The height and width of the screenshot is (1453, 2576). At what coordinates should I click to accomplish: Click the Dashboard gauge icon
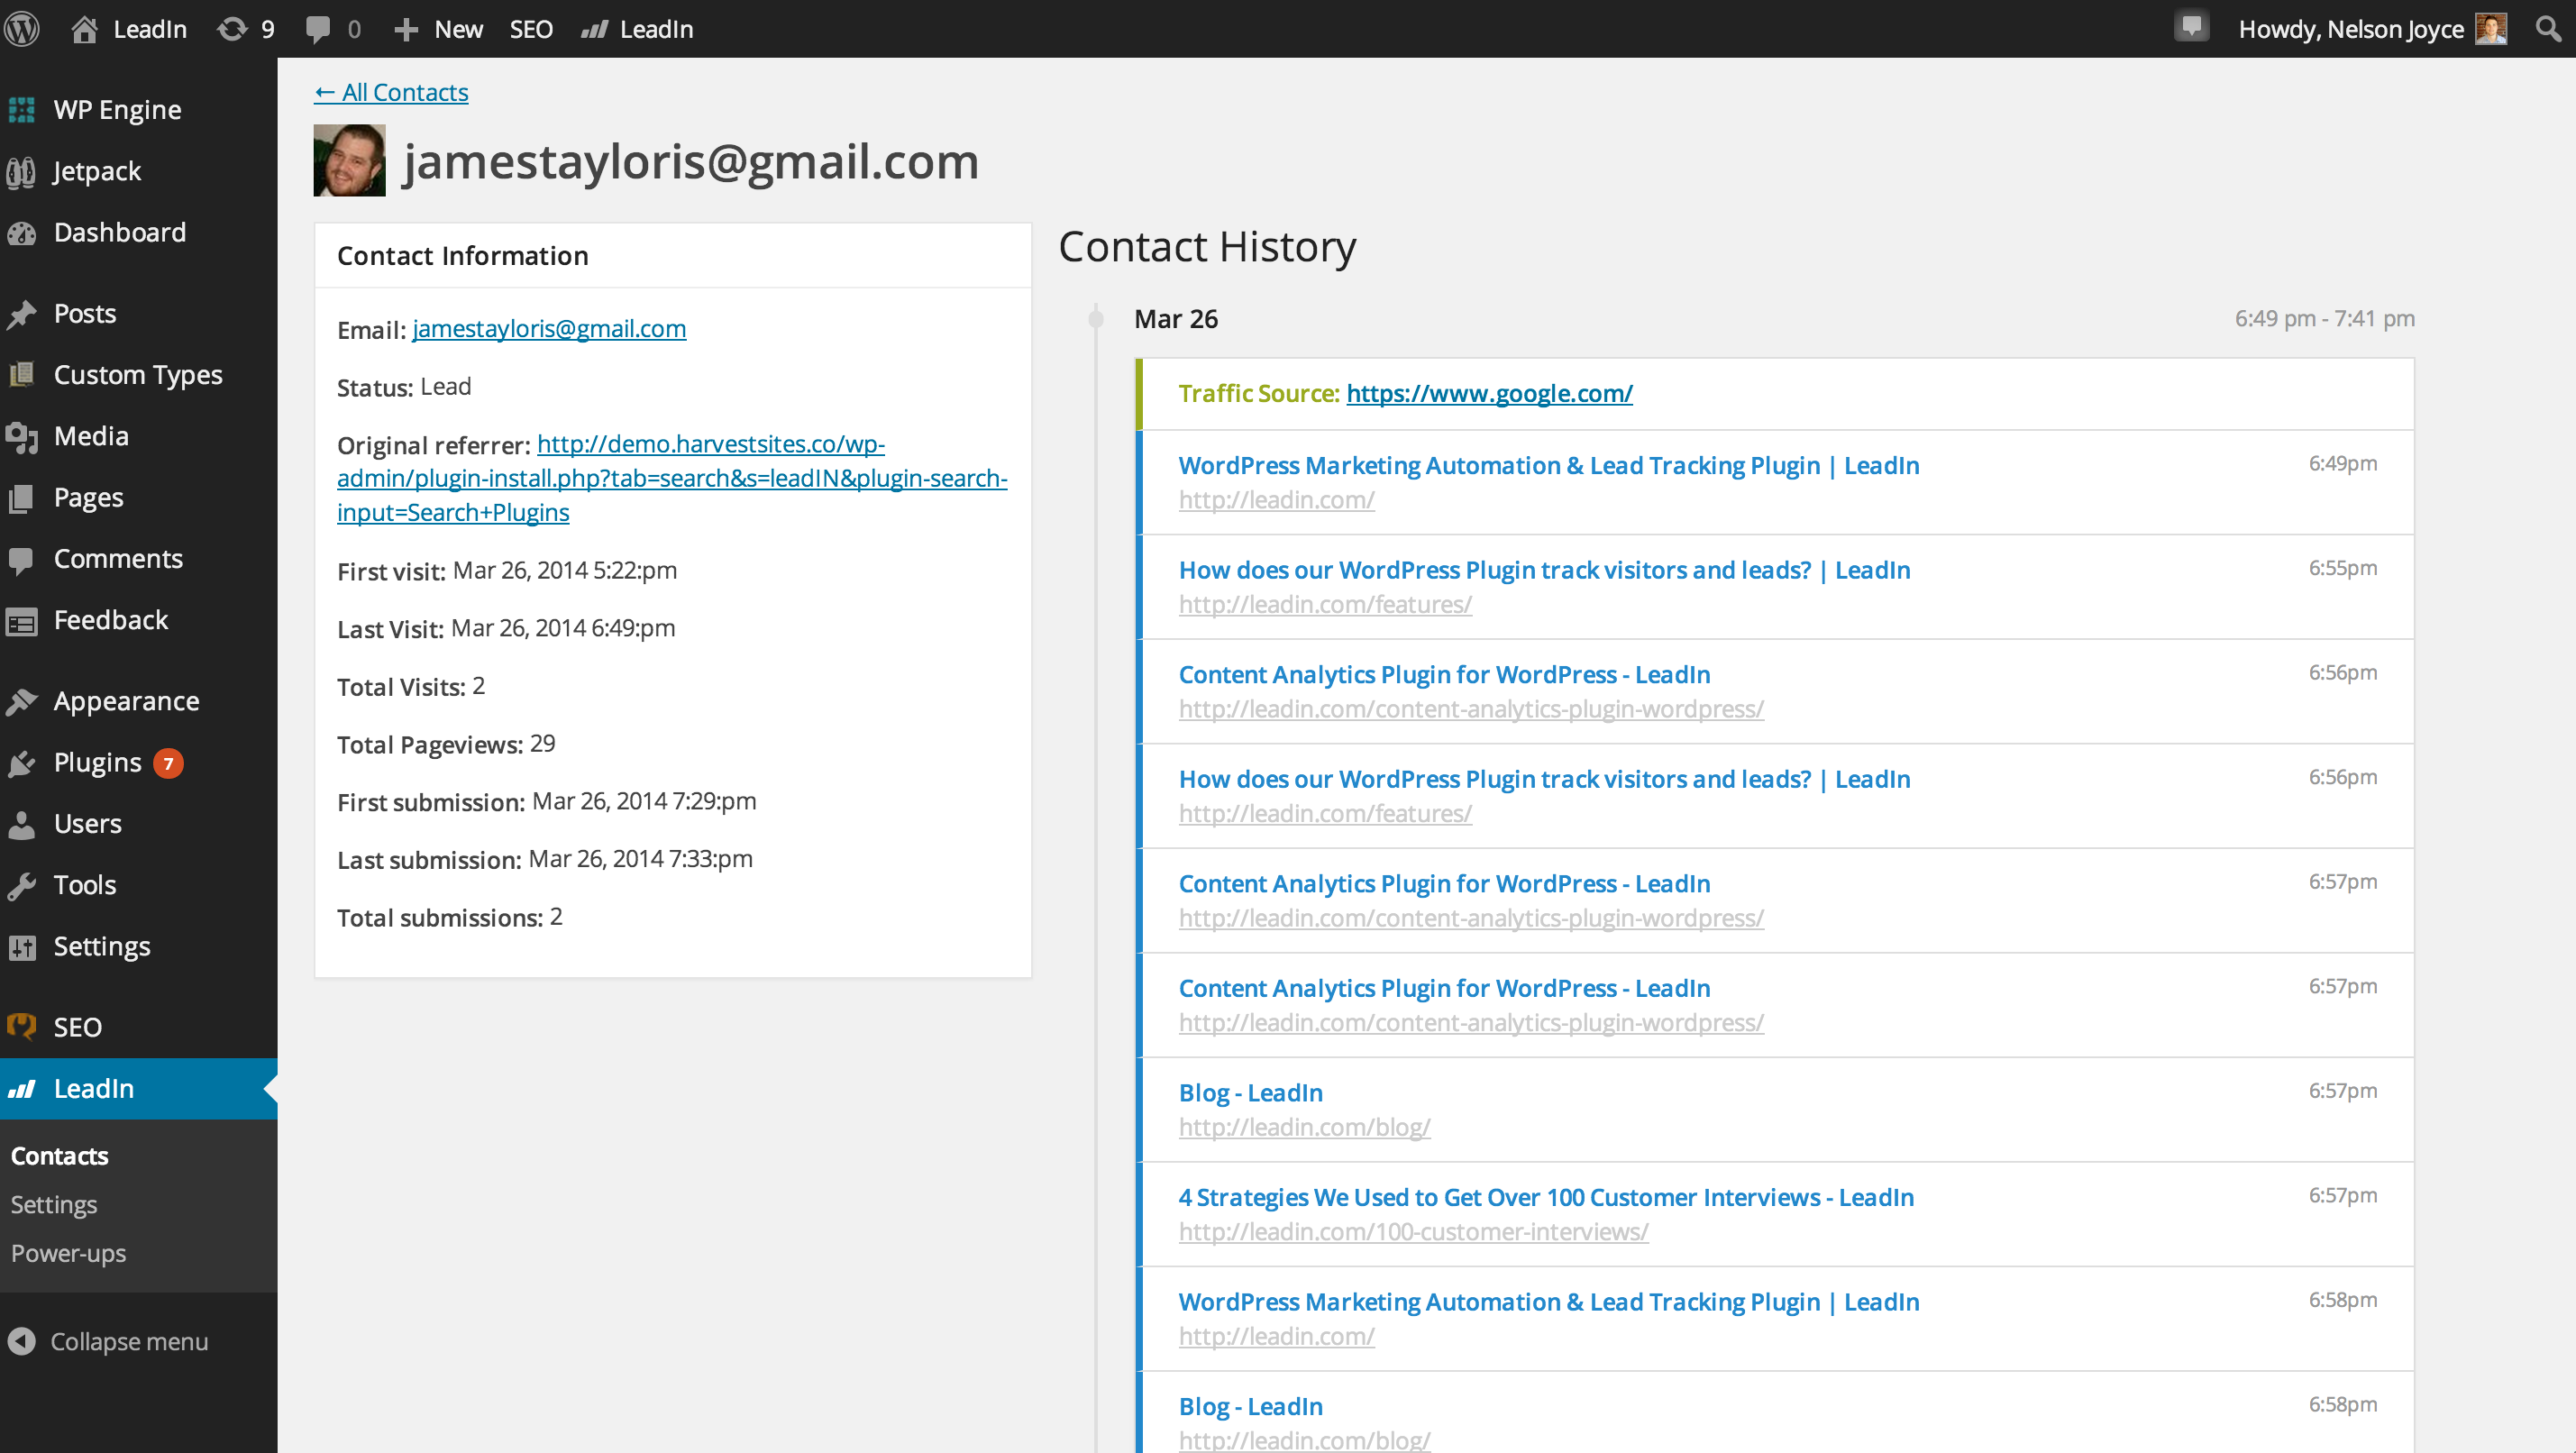[22, 233]
